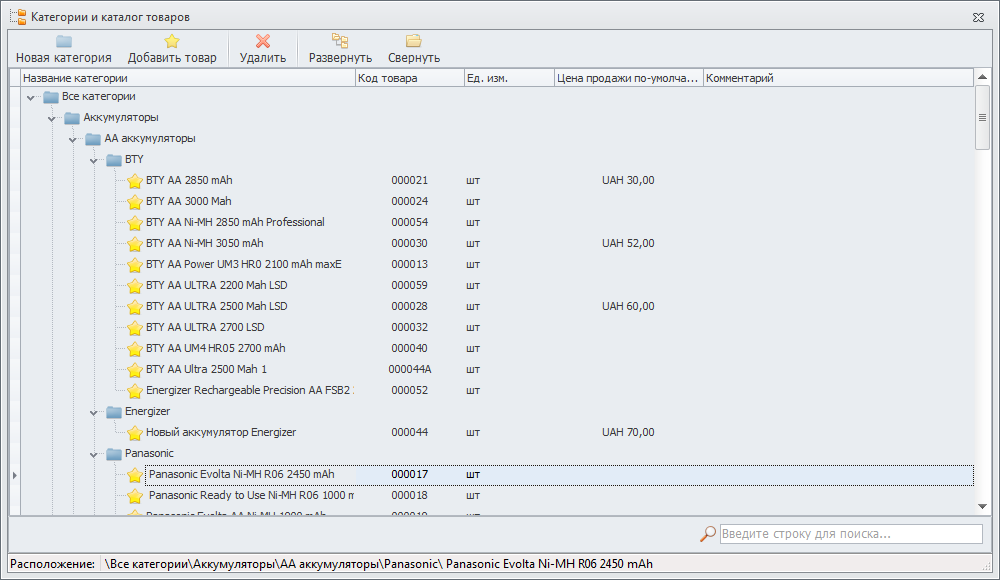Select the АА аккумуляторы category
The width and height of the screenshot is (1000, 580).
pyautogui.click(x=150, y=139)
